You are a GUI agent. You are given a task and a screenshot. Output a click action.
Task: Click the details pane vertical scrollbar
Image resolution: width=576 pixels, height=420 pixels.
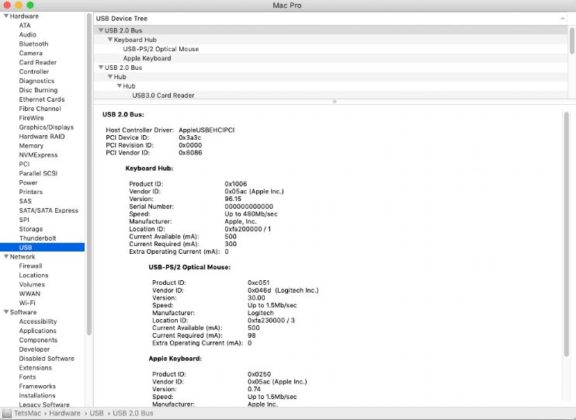point(566,234)
